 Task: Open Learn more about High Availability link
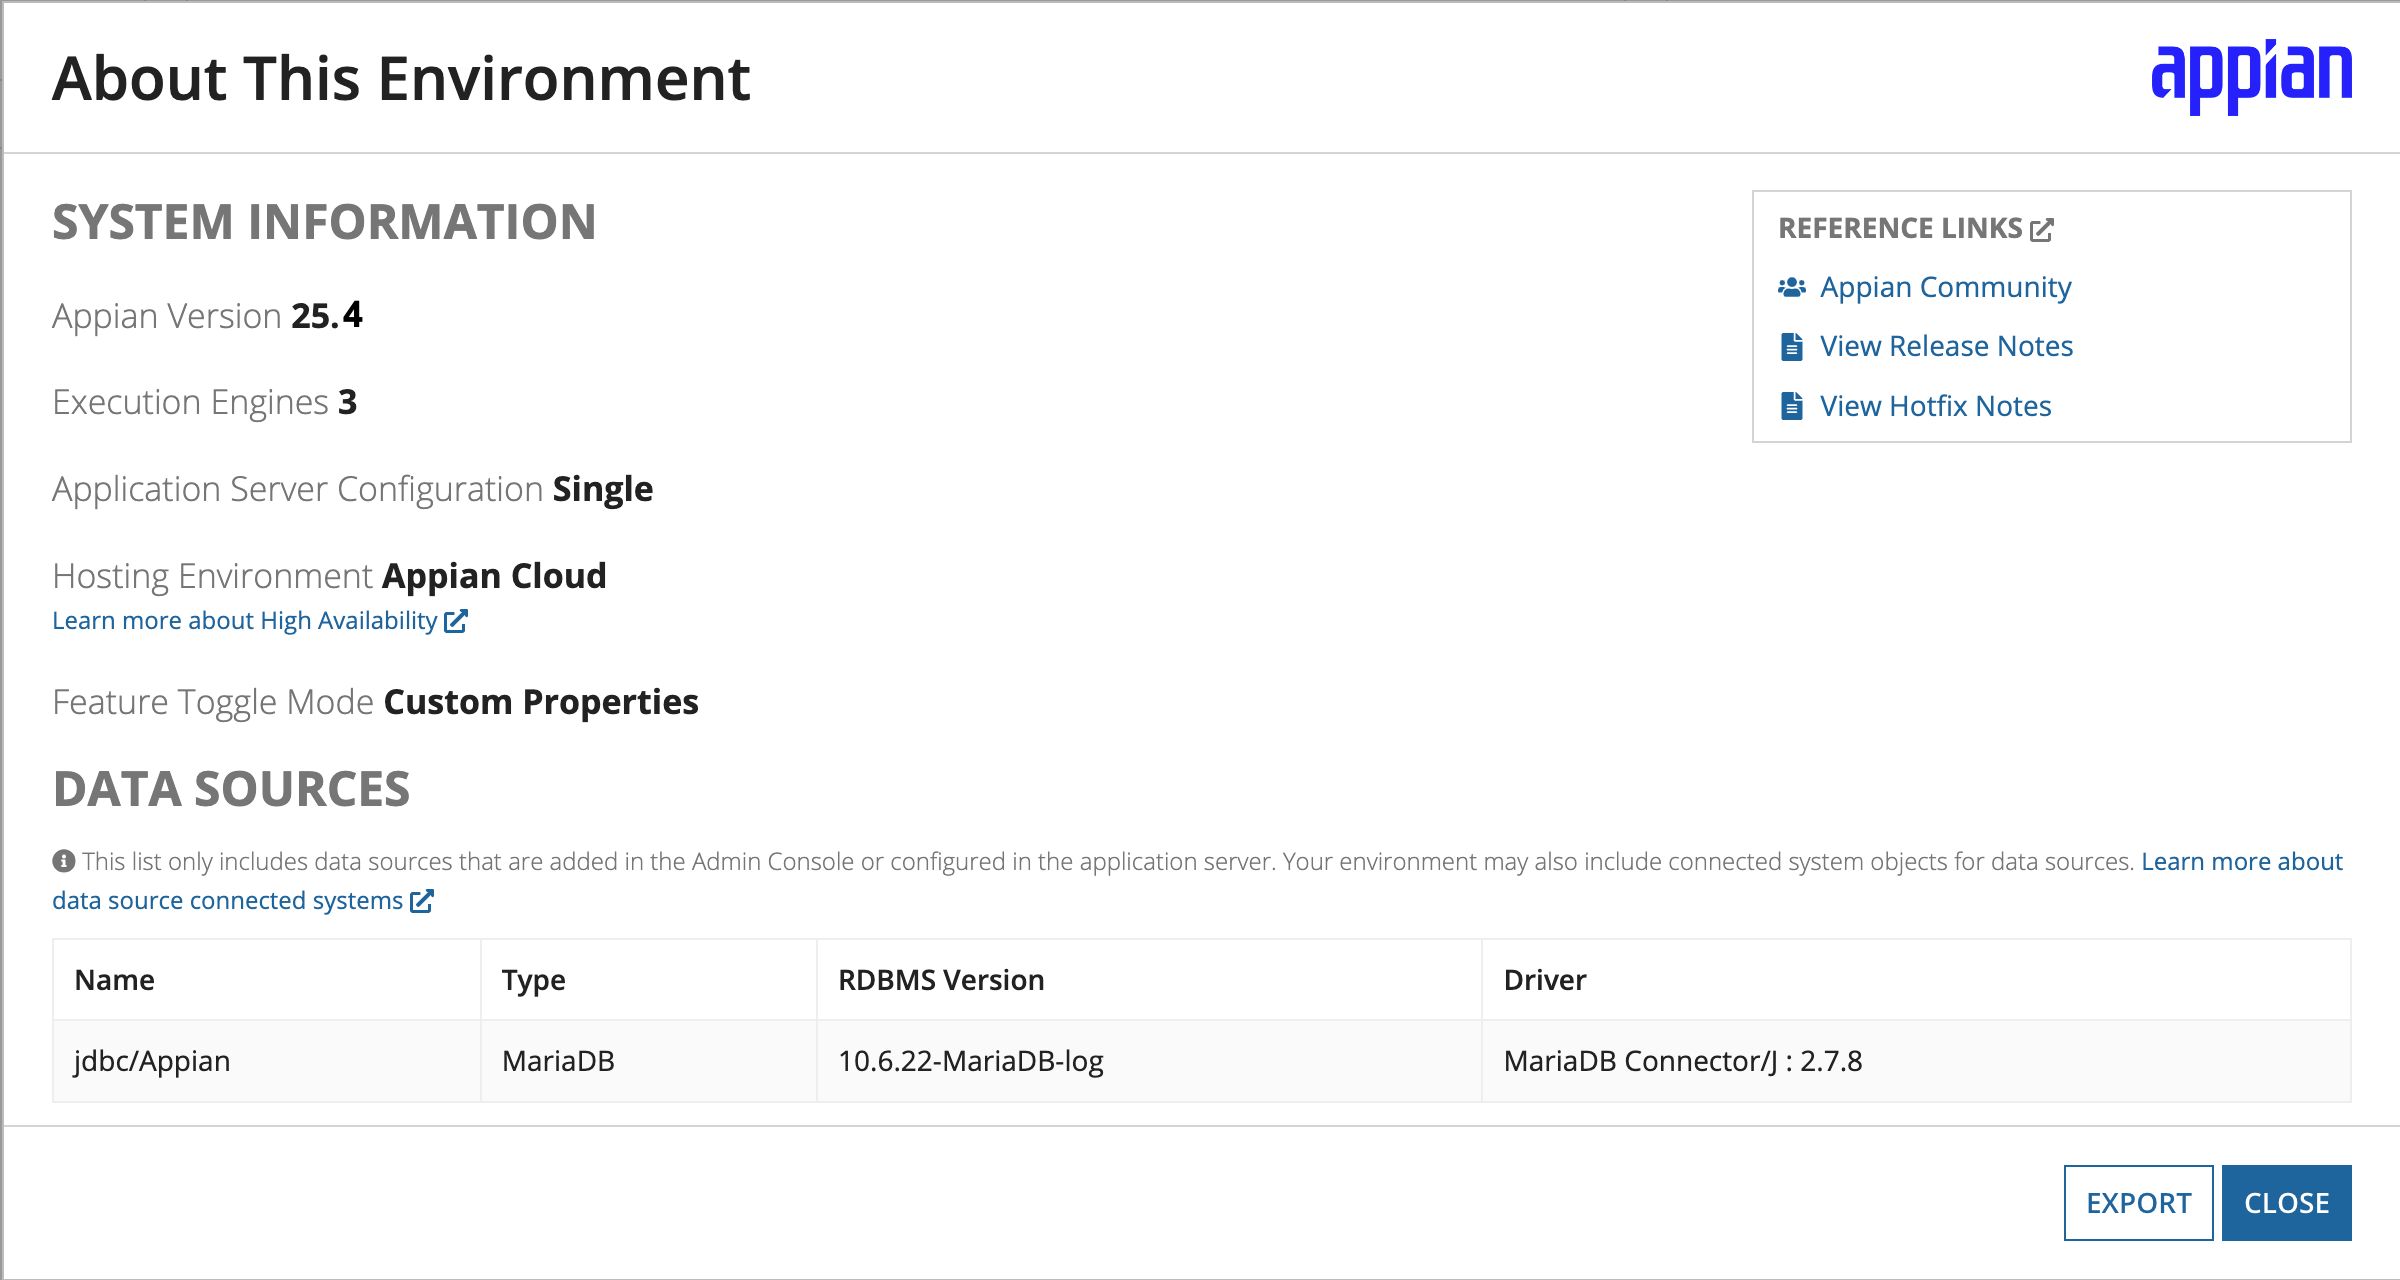[x=245, y=621]
